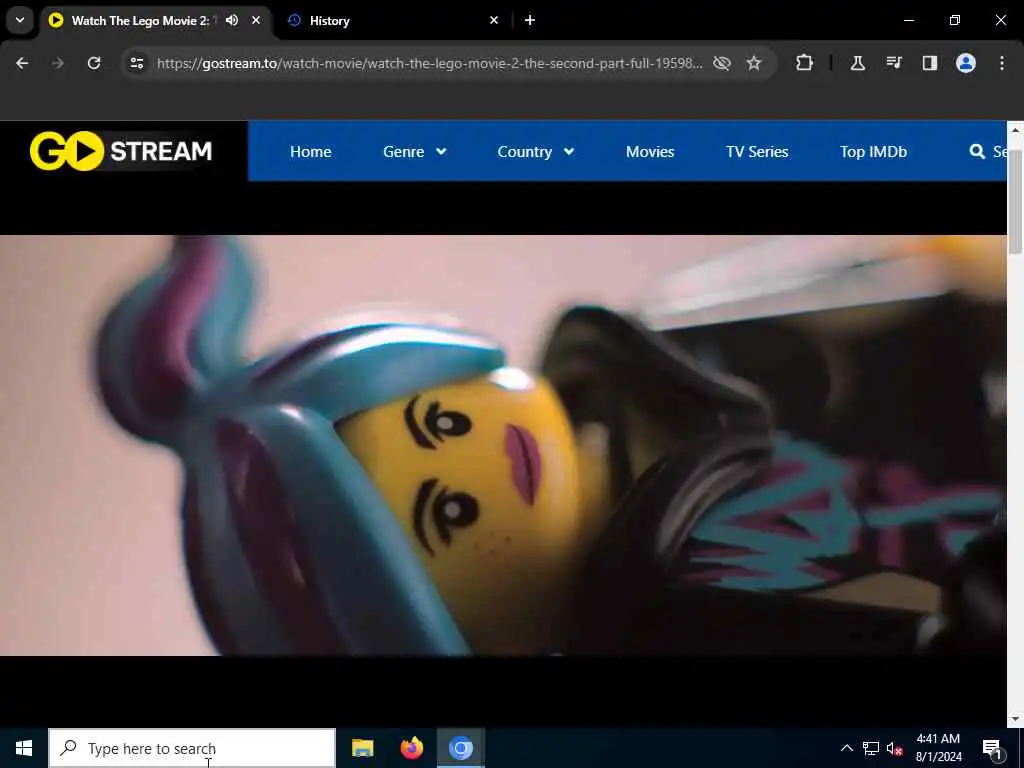Image resolution: width=1024 pixels, height=768 pixels.
Task: Open the Home page link
Action: pyautogui.click(x=310, y=152)
